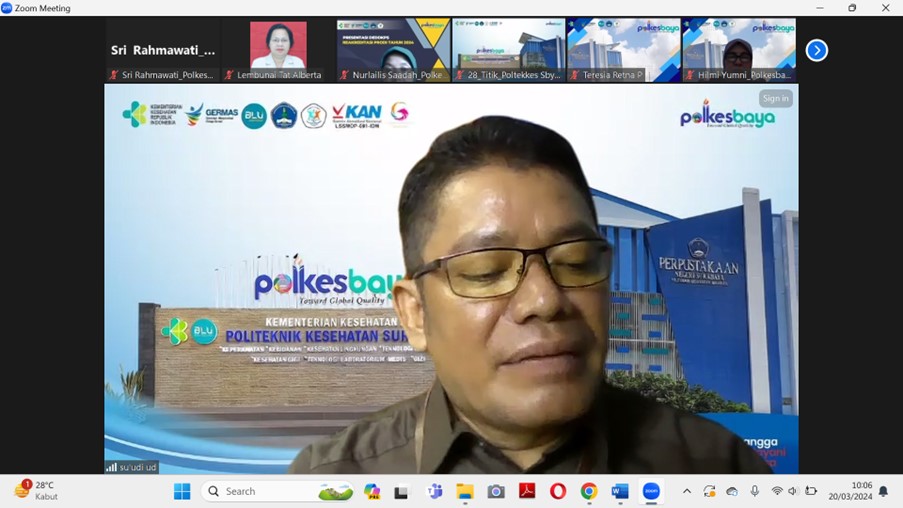Open Adobe Acrobat from the taskbar
The height and width of the screenshot is (508, 903).
(x=527, y=491)
